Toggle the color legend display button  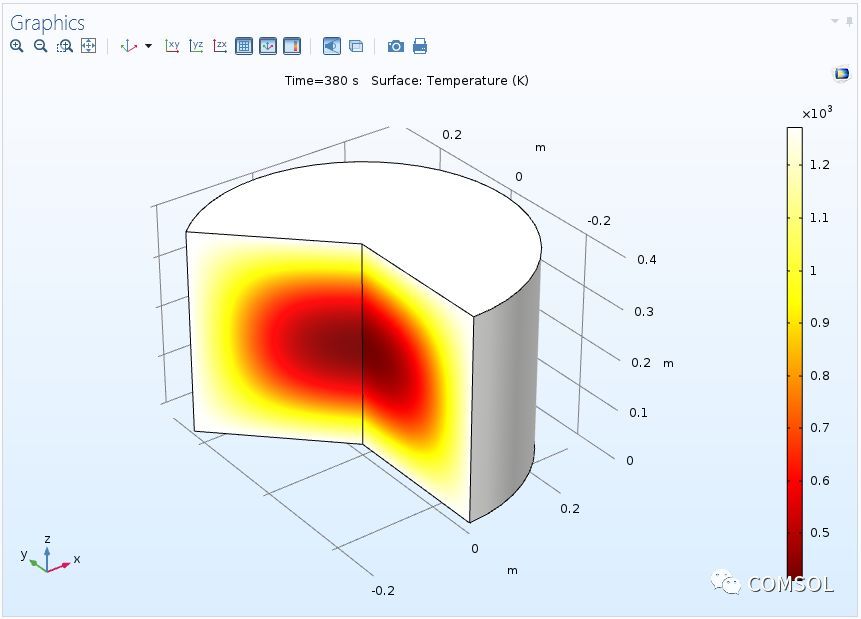point(292,46)
